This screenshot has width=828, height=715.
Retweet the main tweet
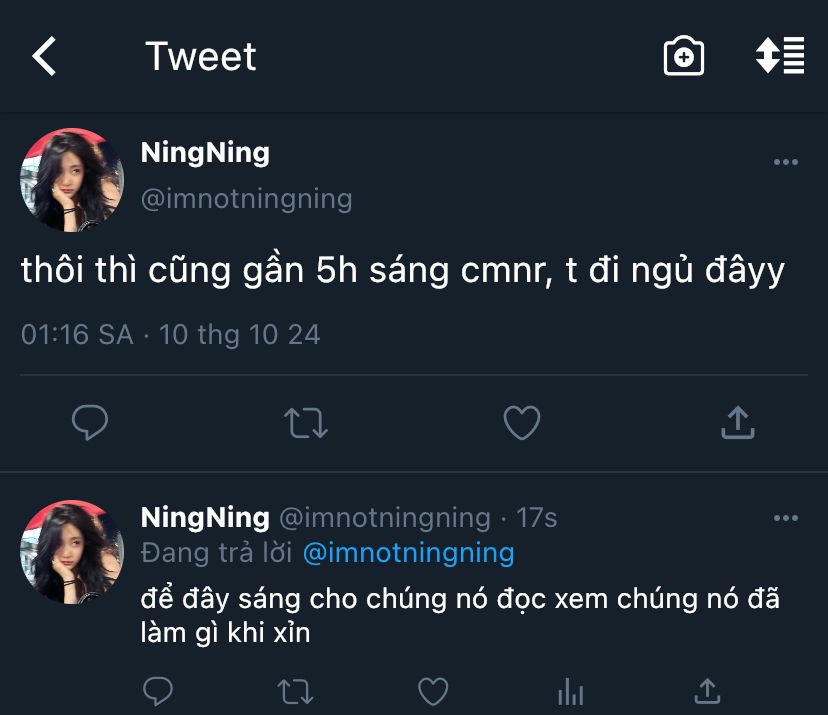tap(306, 423)
